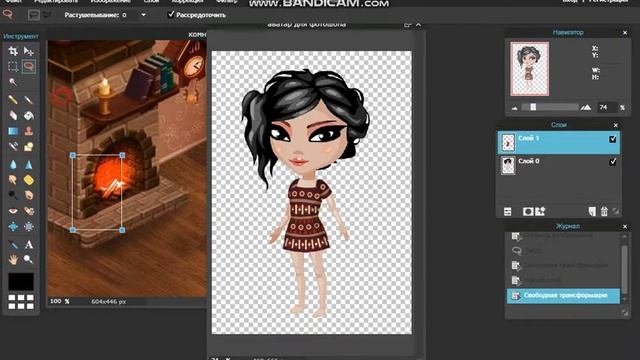Click the feather value field showing 0

click(128, 15)
